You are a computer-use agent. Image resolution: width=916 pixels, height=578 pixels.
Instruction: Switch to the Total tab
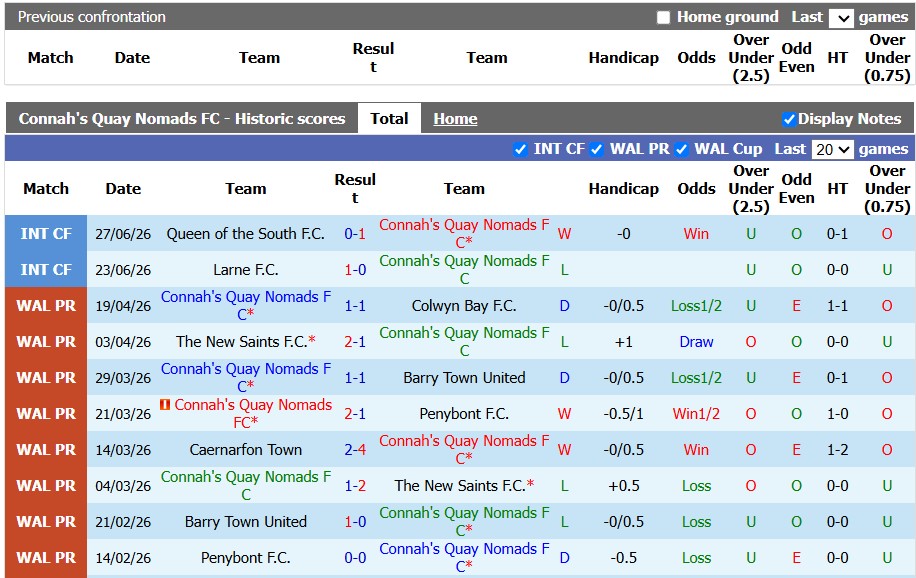tap(389, 119)
